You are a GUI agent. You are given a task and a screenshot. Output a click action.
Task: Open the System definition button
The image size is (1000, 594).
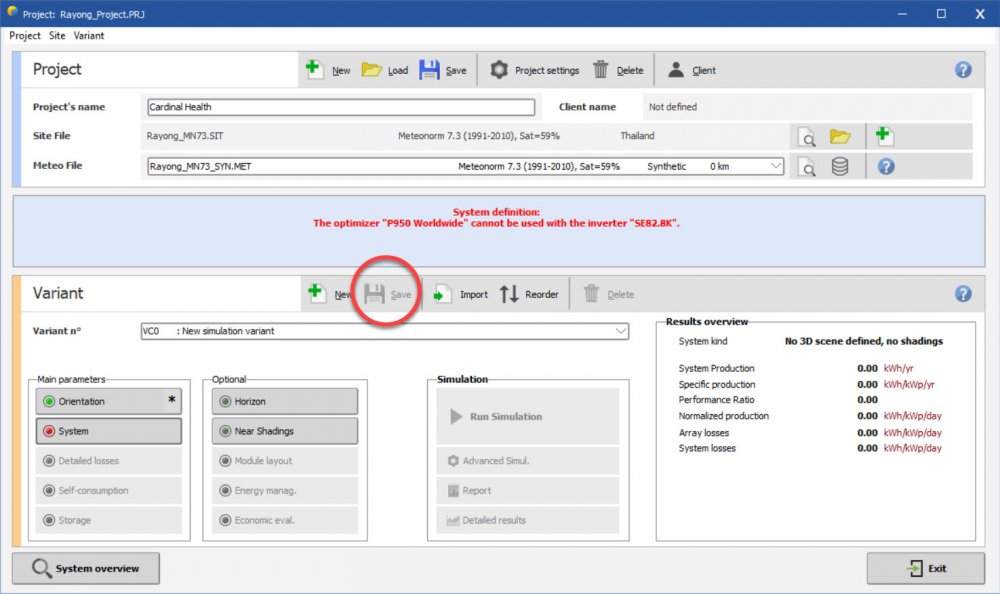[x=108, y=431]
